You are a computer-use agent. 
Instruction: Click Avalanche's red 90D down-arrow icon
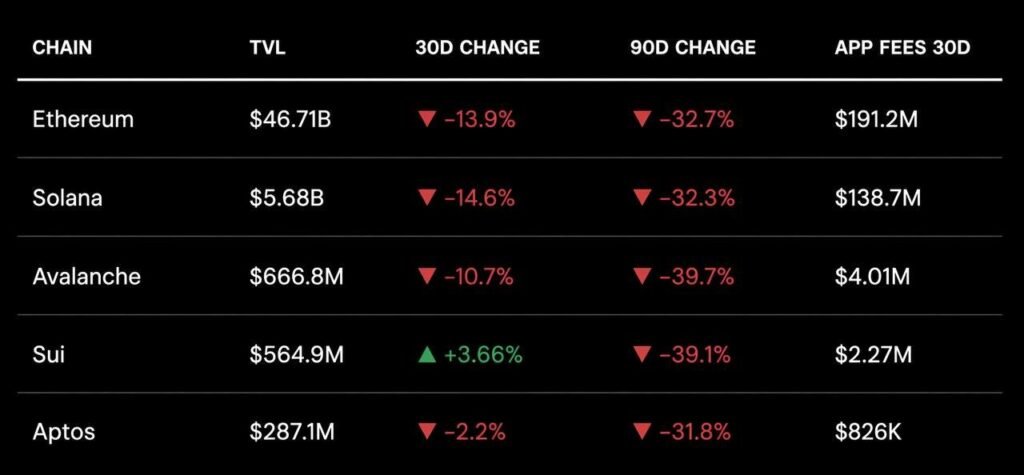tap(642, 276)
